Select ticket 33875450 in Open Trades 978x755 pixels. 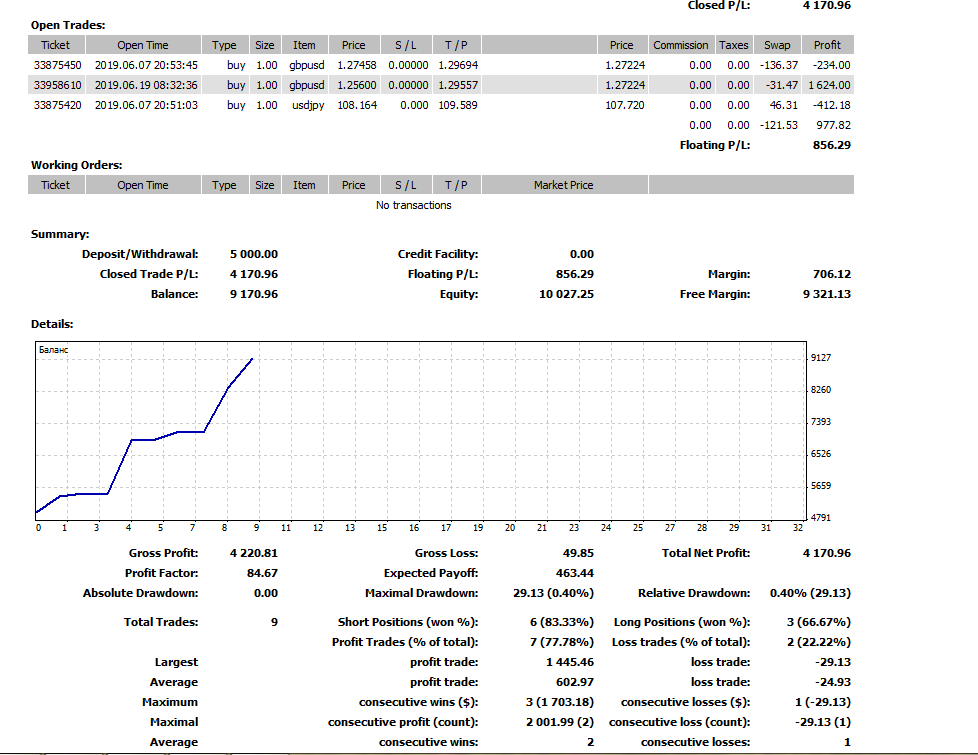click(56, 65)
